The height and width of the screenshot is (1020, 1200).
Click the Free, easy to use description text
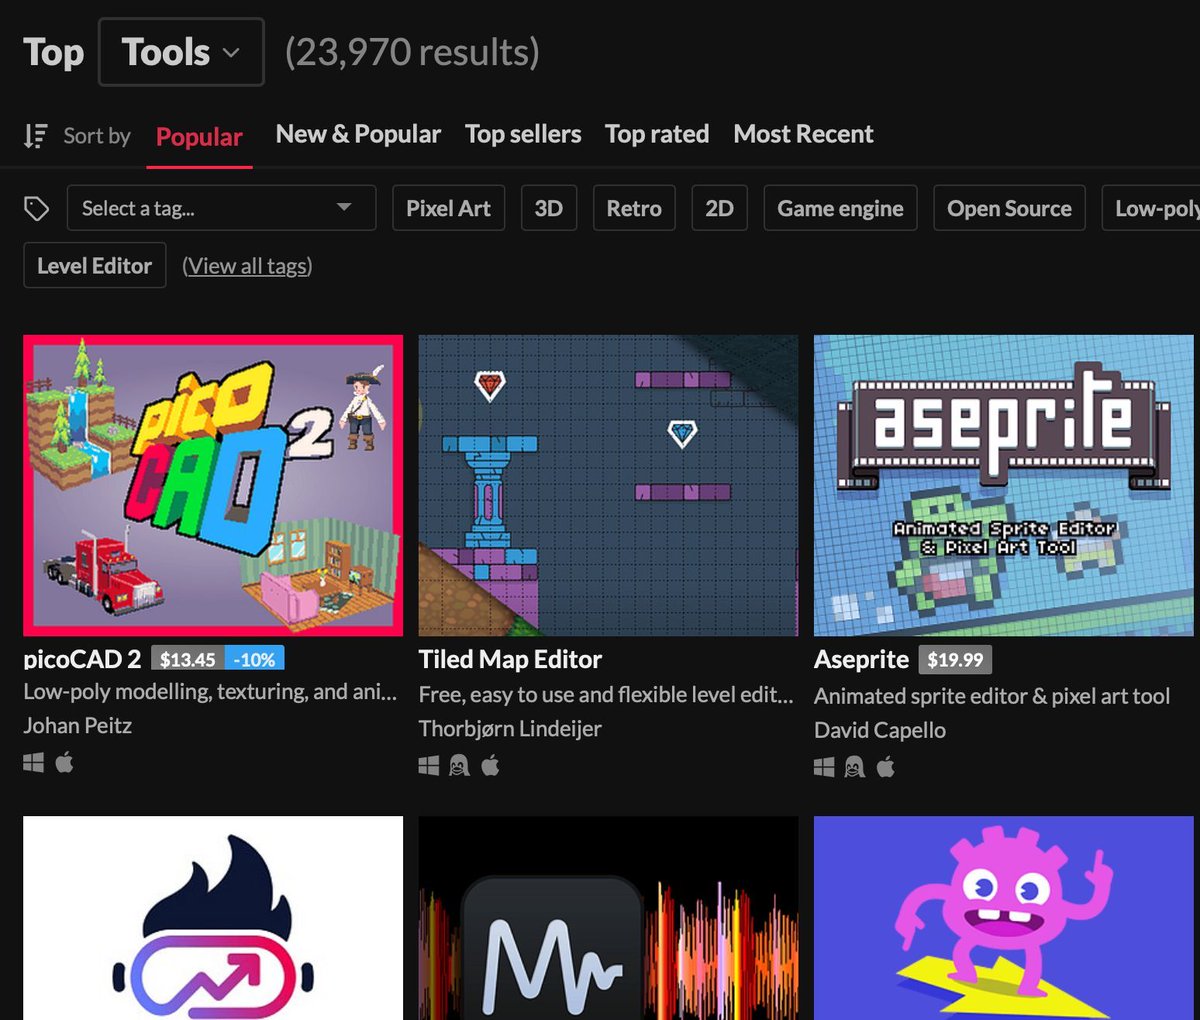click(x=606, y=694)
